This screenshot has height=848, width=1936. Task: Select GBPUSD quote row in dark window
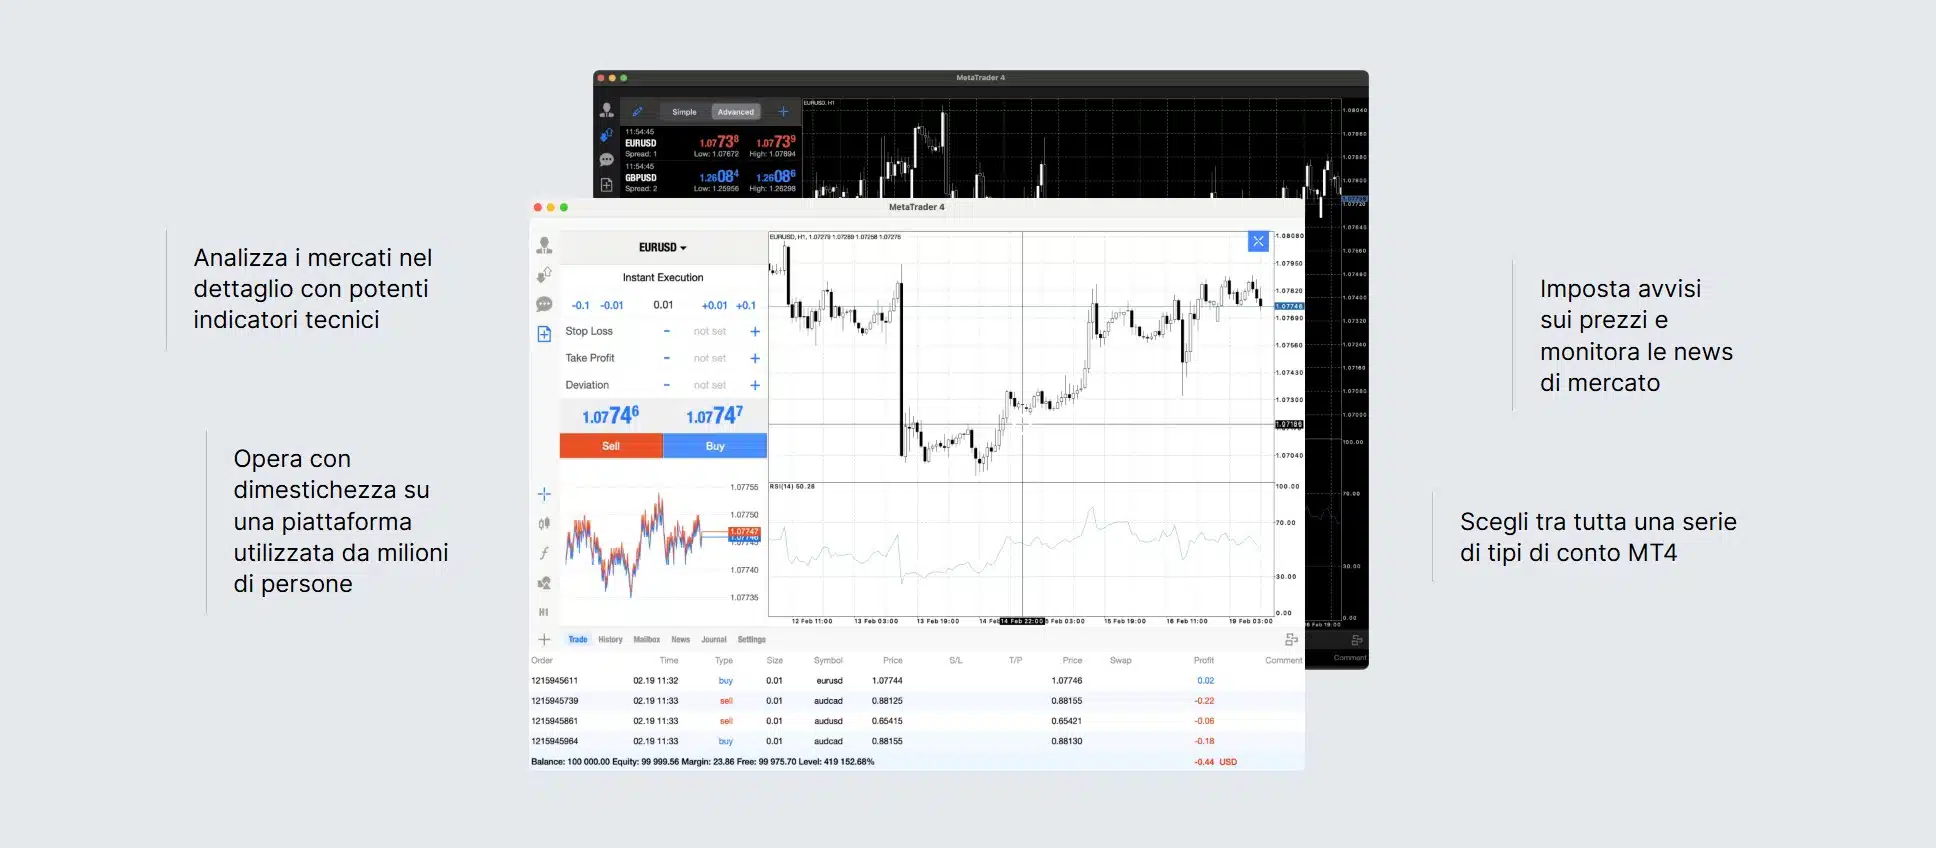(x=711, y=178)
